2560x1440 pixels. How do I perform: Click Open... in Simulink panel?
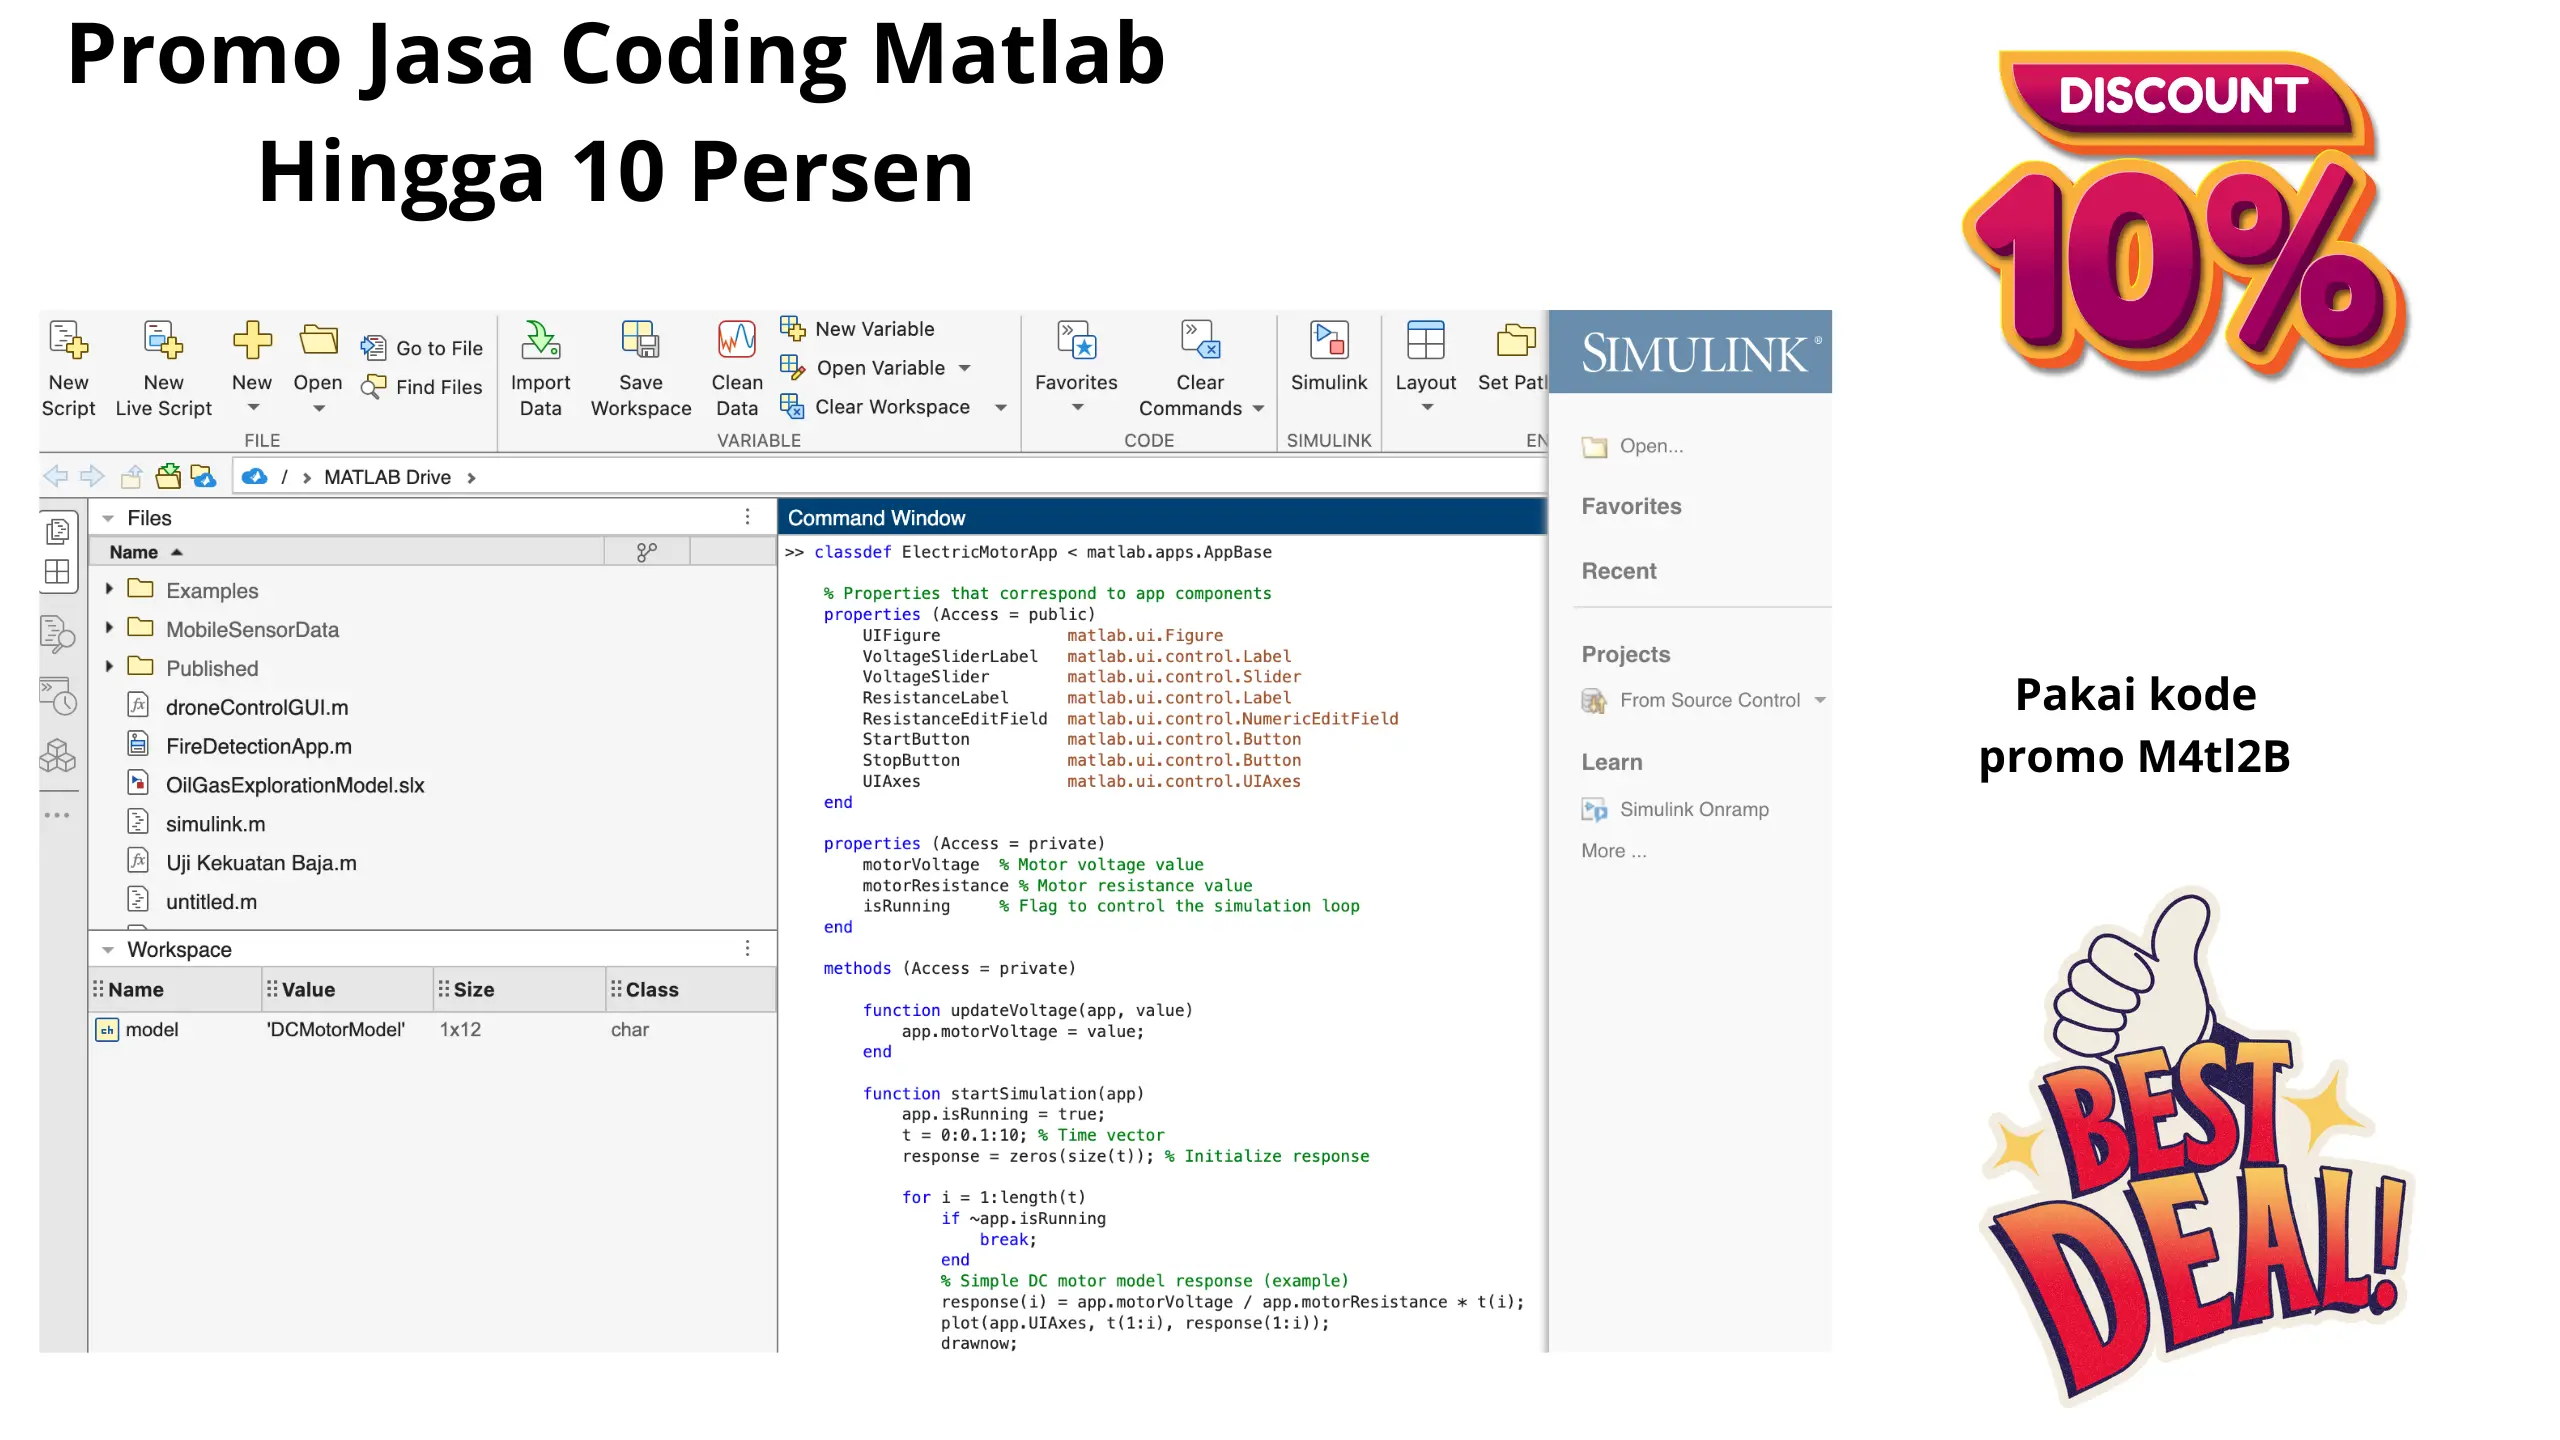tap(1632, 446)
